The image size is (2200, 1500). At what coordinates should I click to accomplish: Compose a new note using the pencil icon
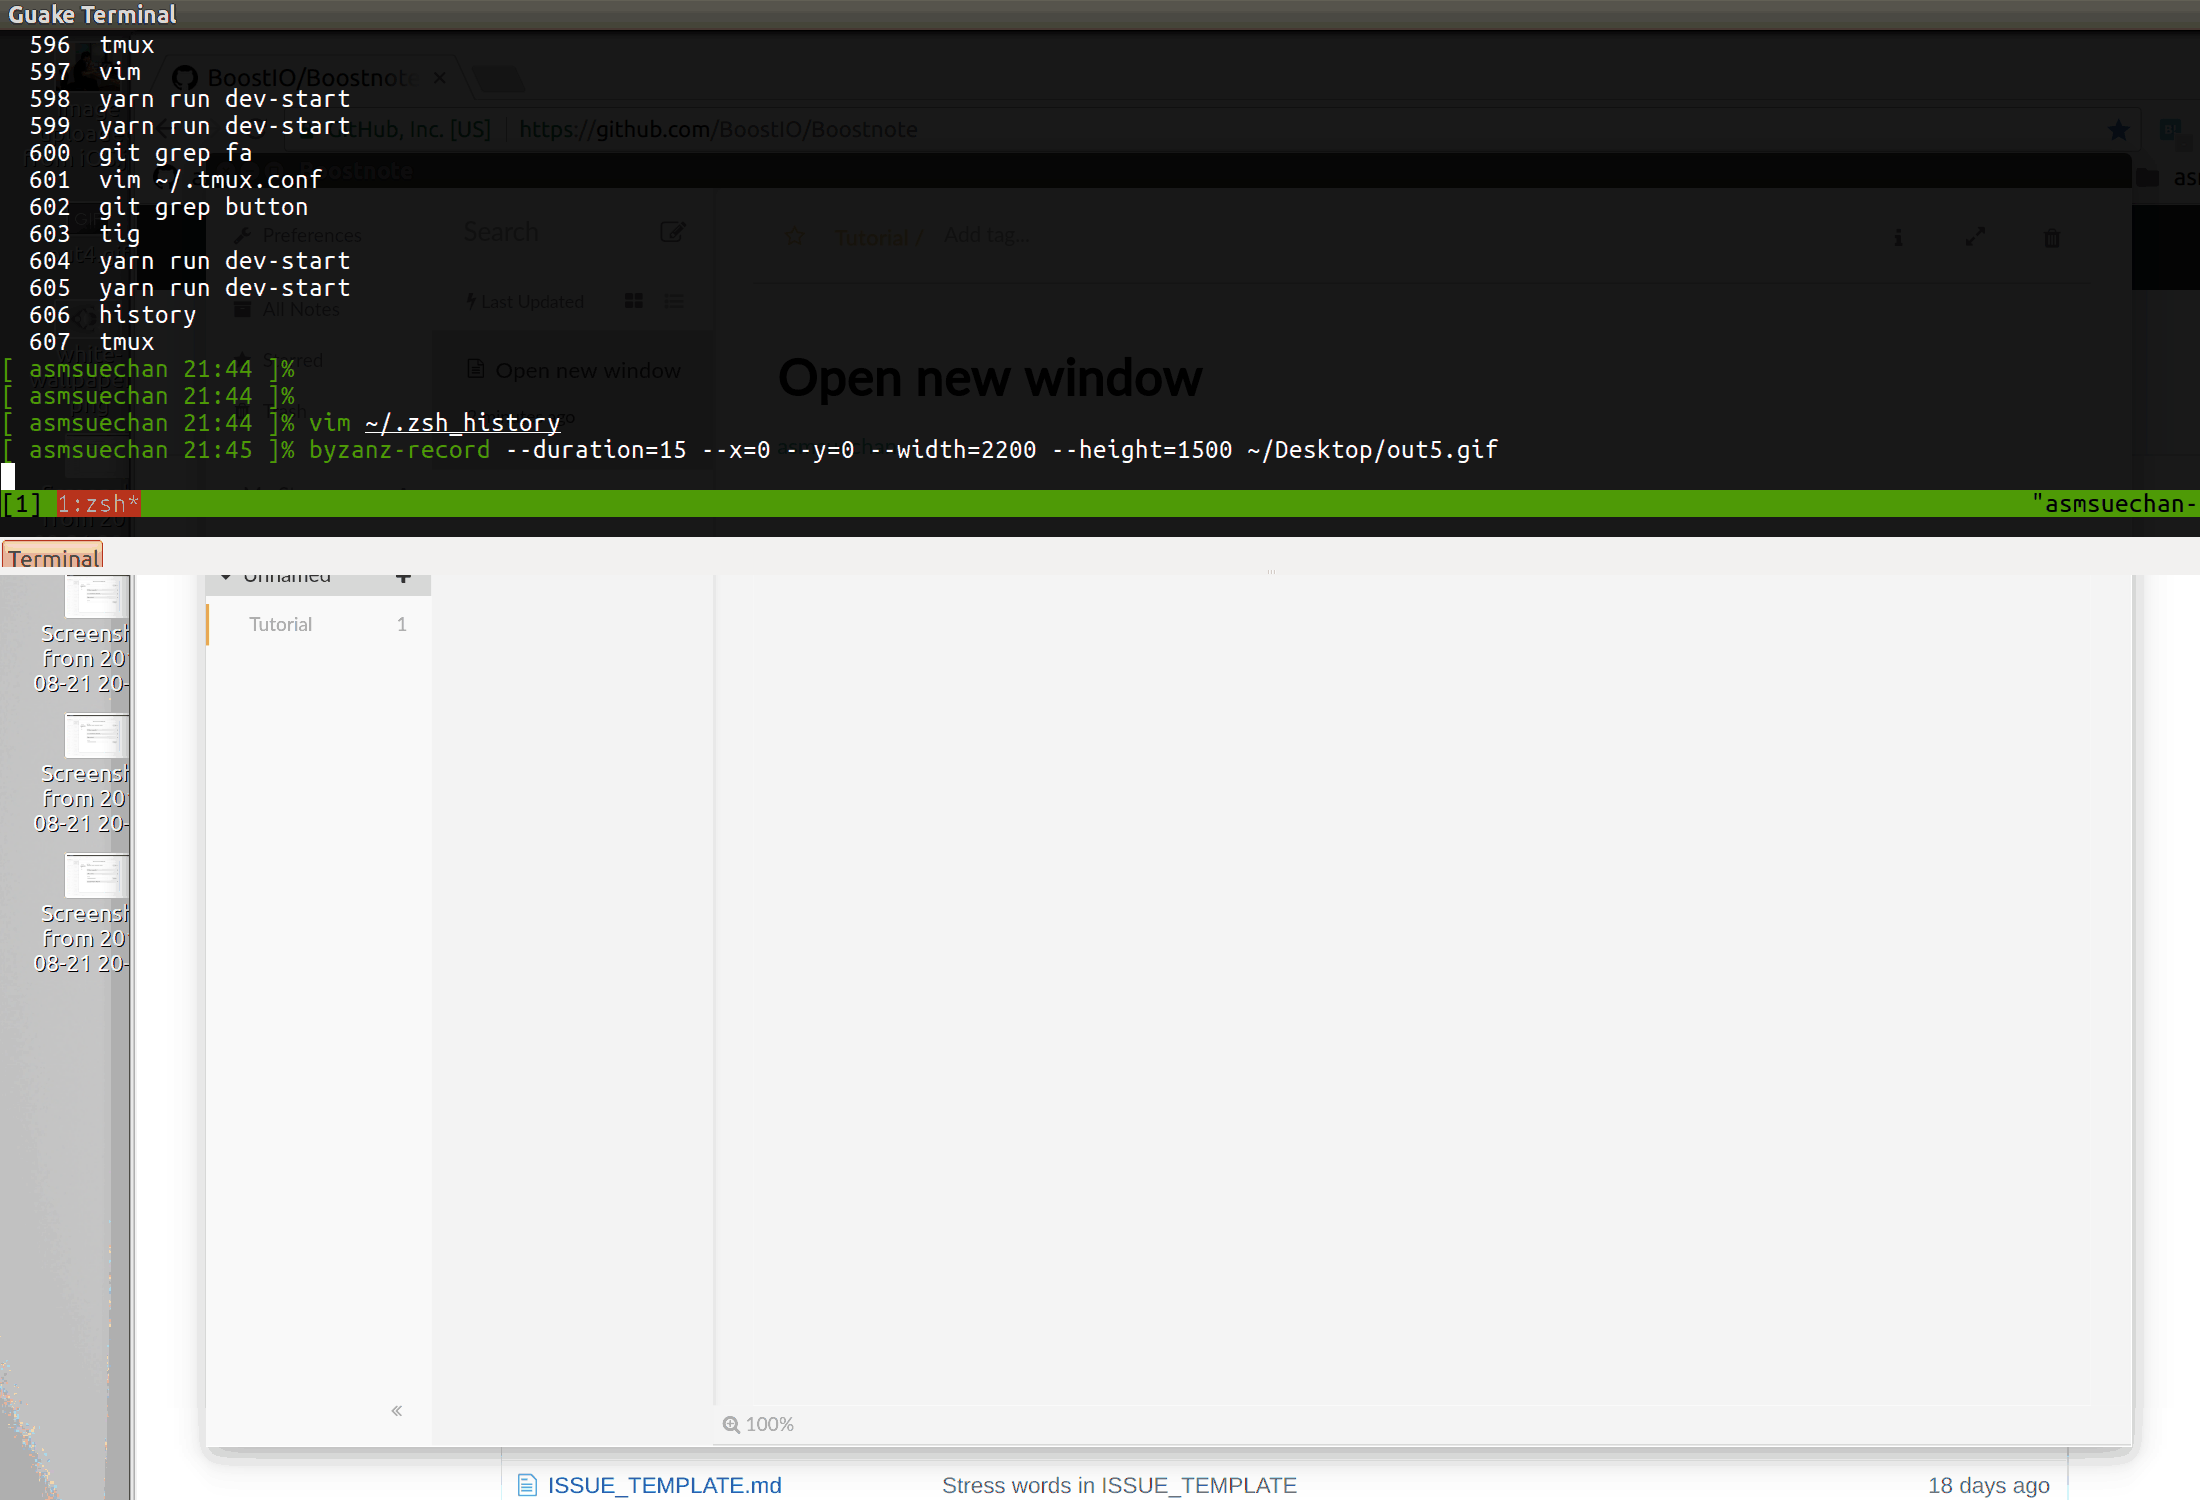(672, 231)
